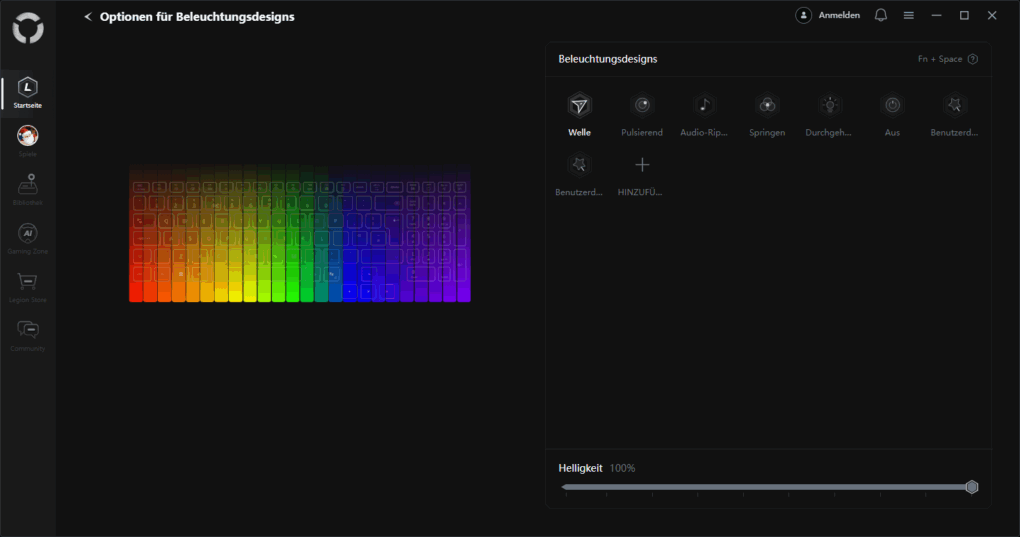This screenshot has width=1020, height=537.
Task: Click the rainbow keyboard preview
Action: click(300, 233)
